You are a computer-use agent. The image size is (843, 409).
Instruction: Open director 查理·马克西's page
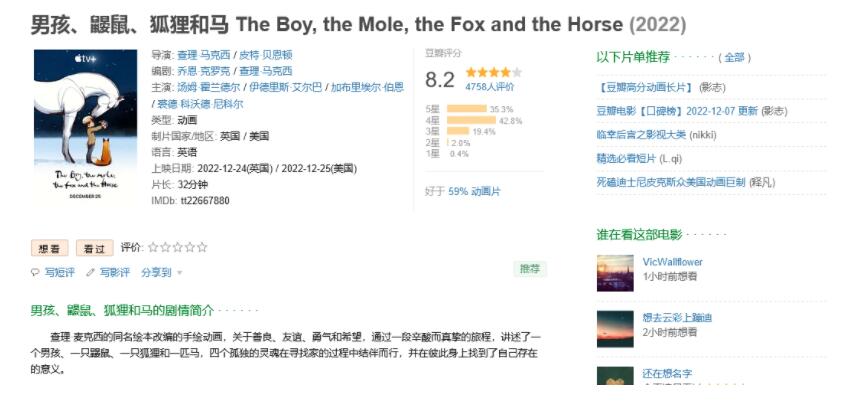pyautogui.click(x=204, y=55)
